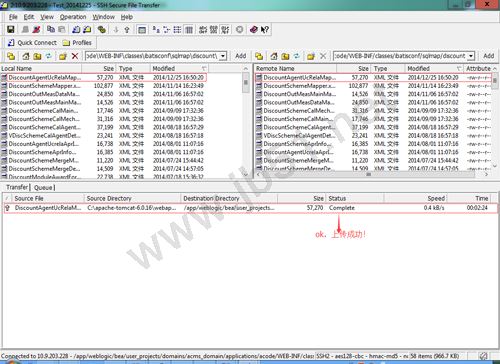500x364 pixels.
Task: Open the Help menu
Action: click(x=127, y=17)
